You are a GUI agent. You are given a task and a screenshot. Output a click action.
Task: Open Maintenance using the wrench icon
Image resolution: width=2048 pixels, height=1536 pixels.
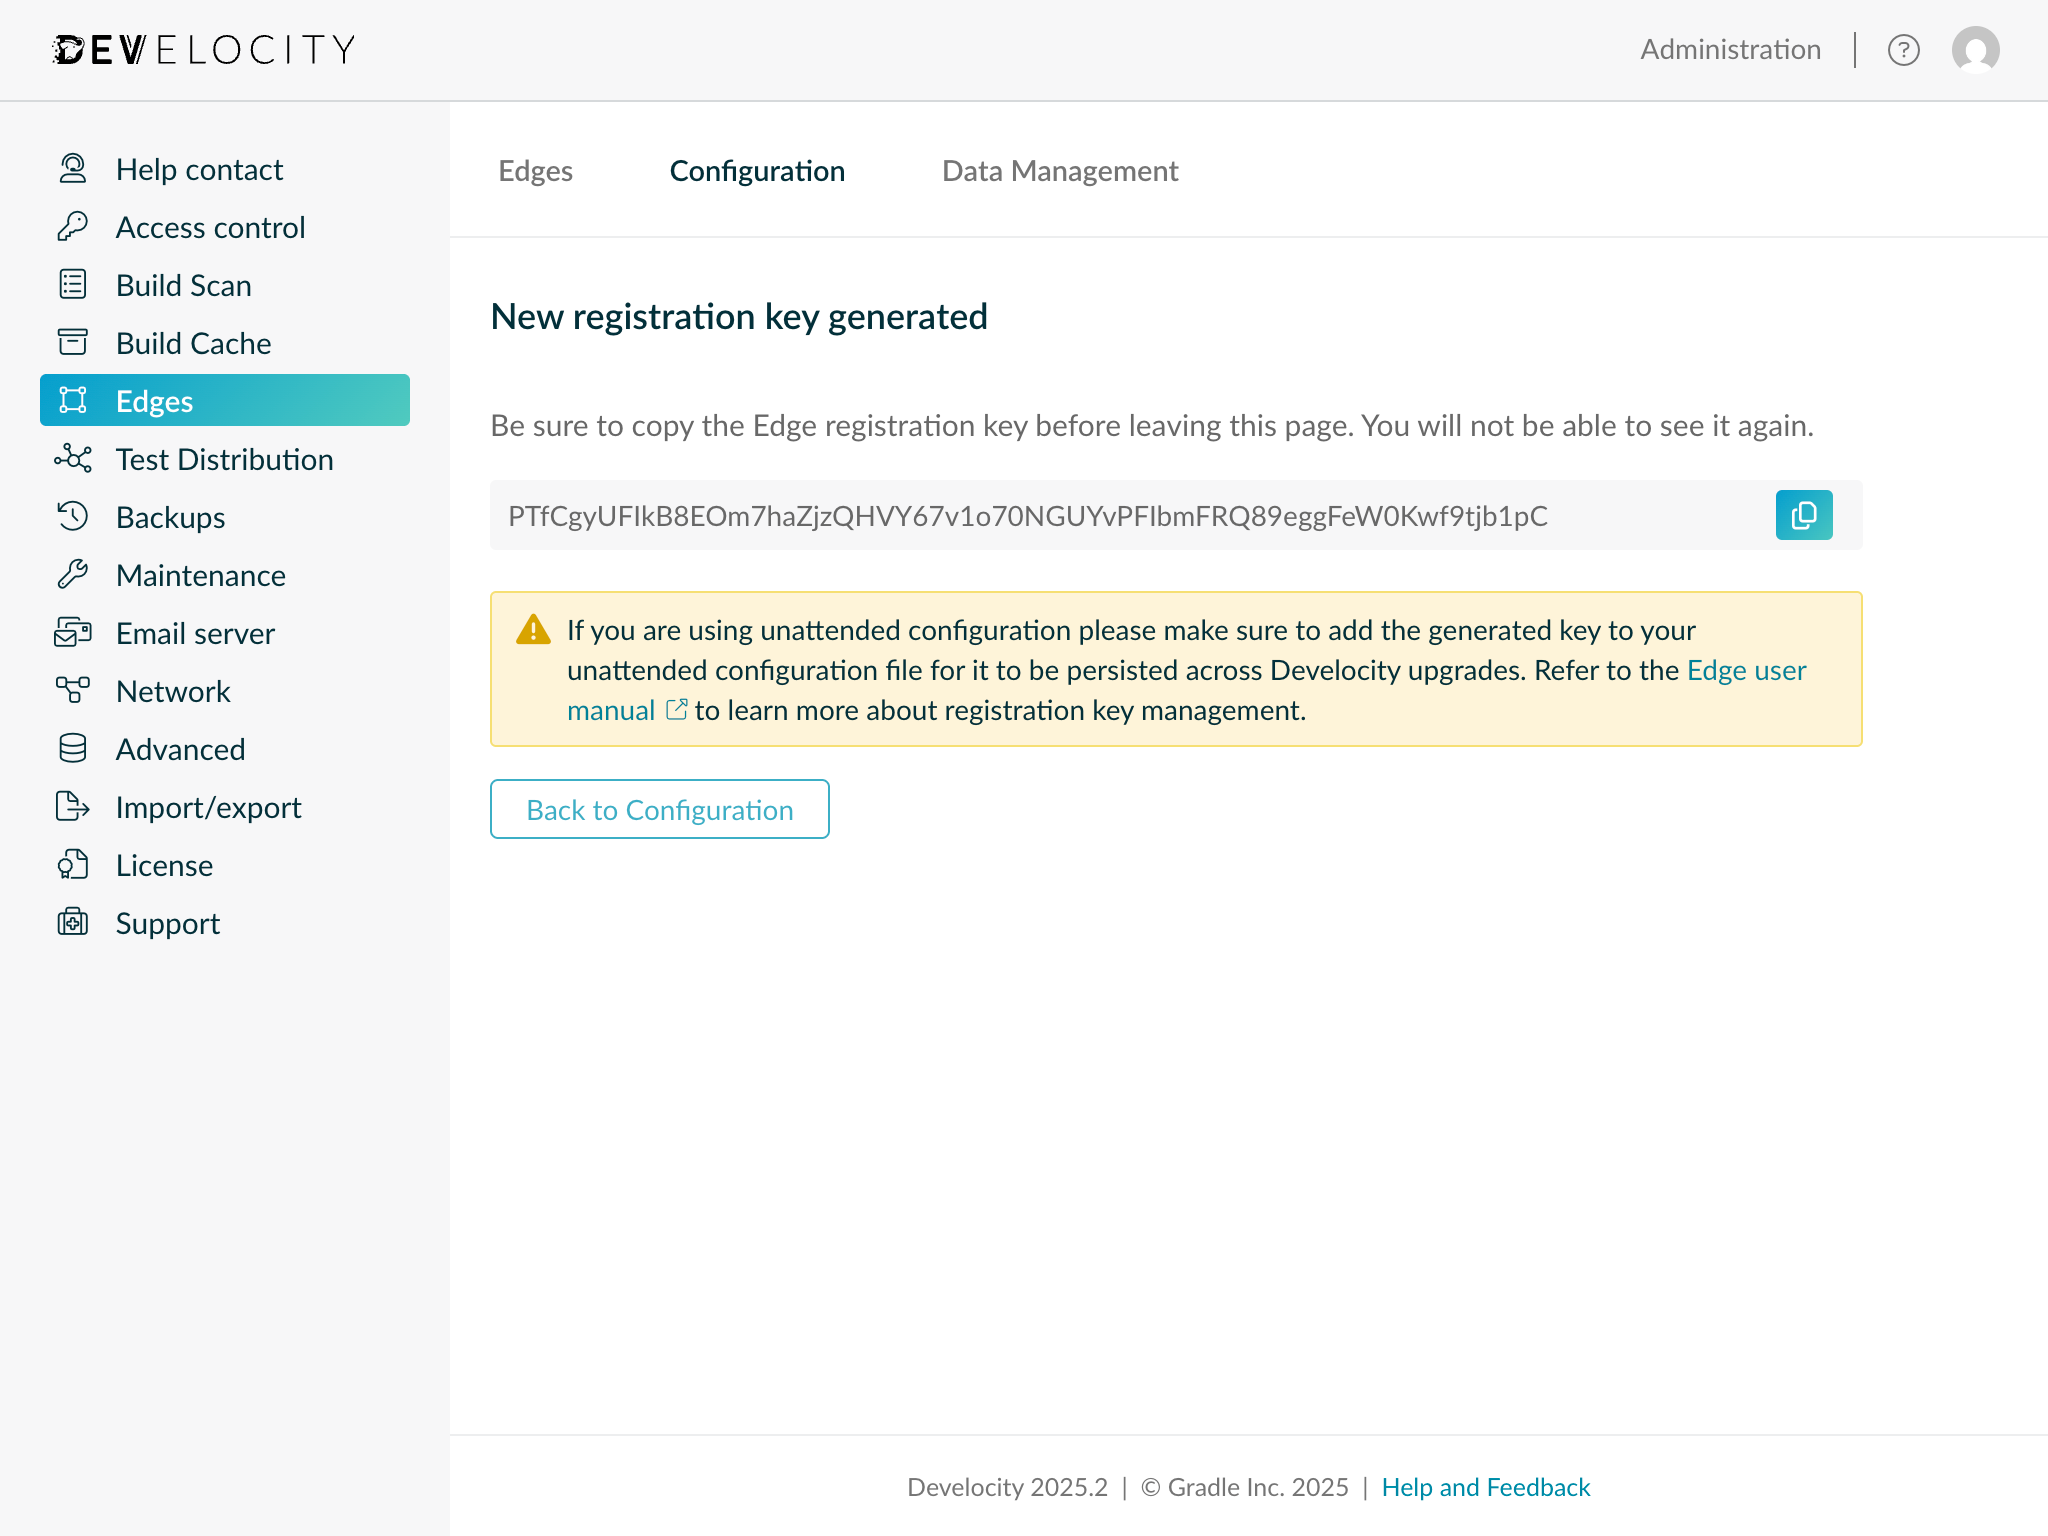[71, 574]
